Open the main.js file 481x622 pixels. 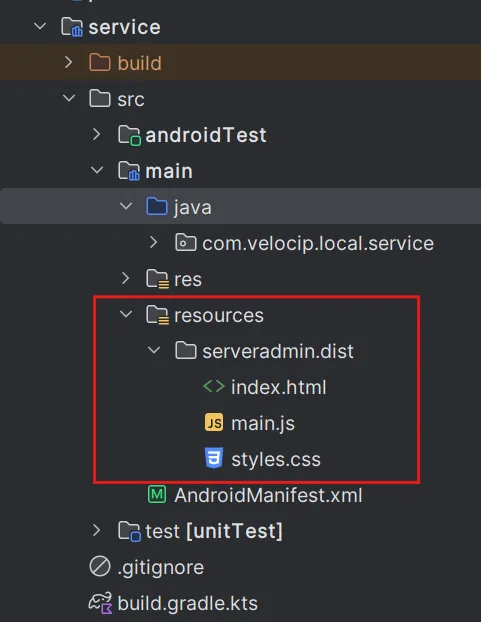(x=263, y=423)
